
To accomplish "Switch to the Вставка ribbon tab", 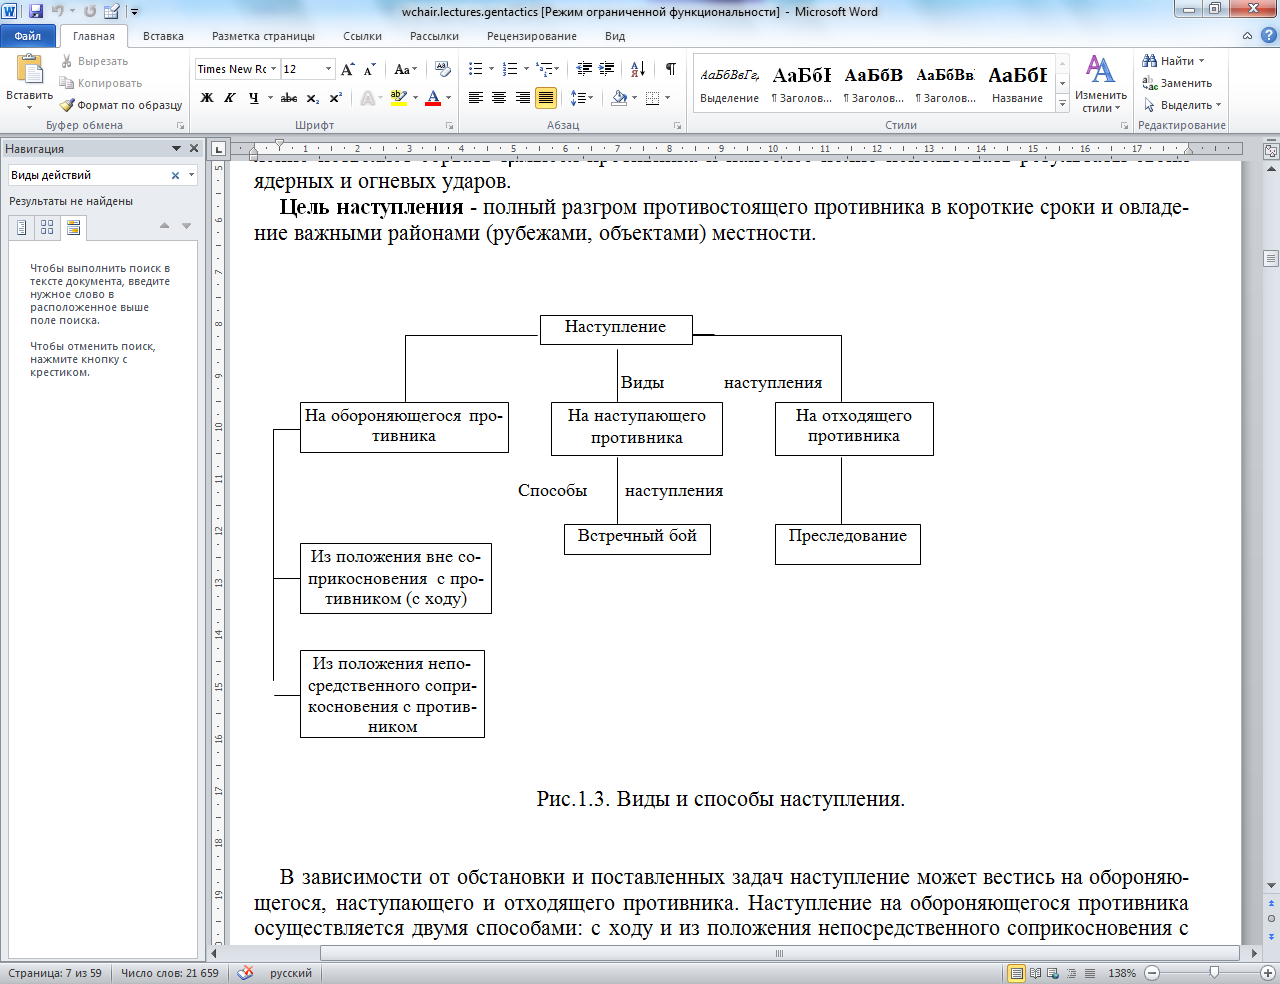I will tap(163, 36).
